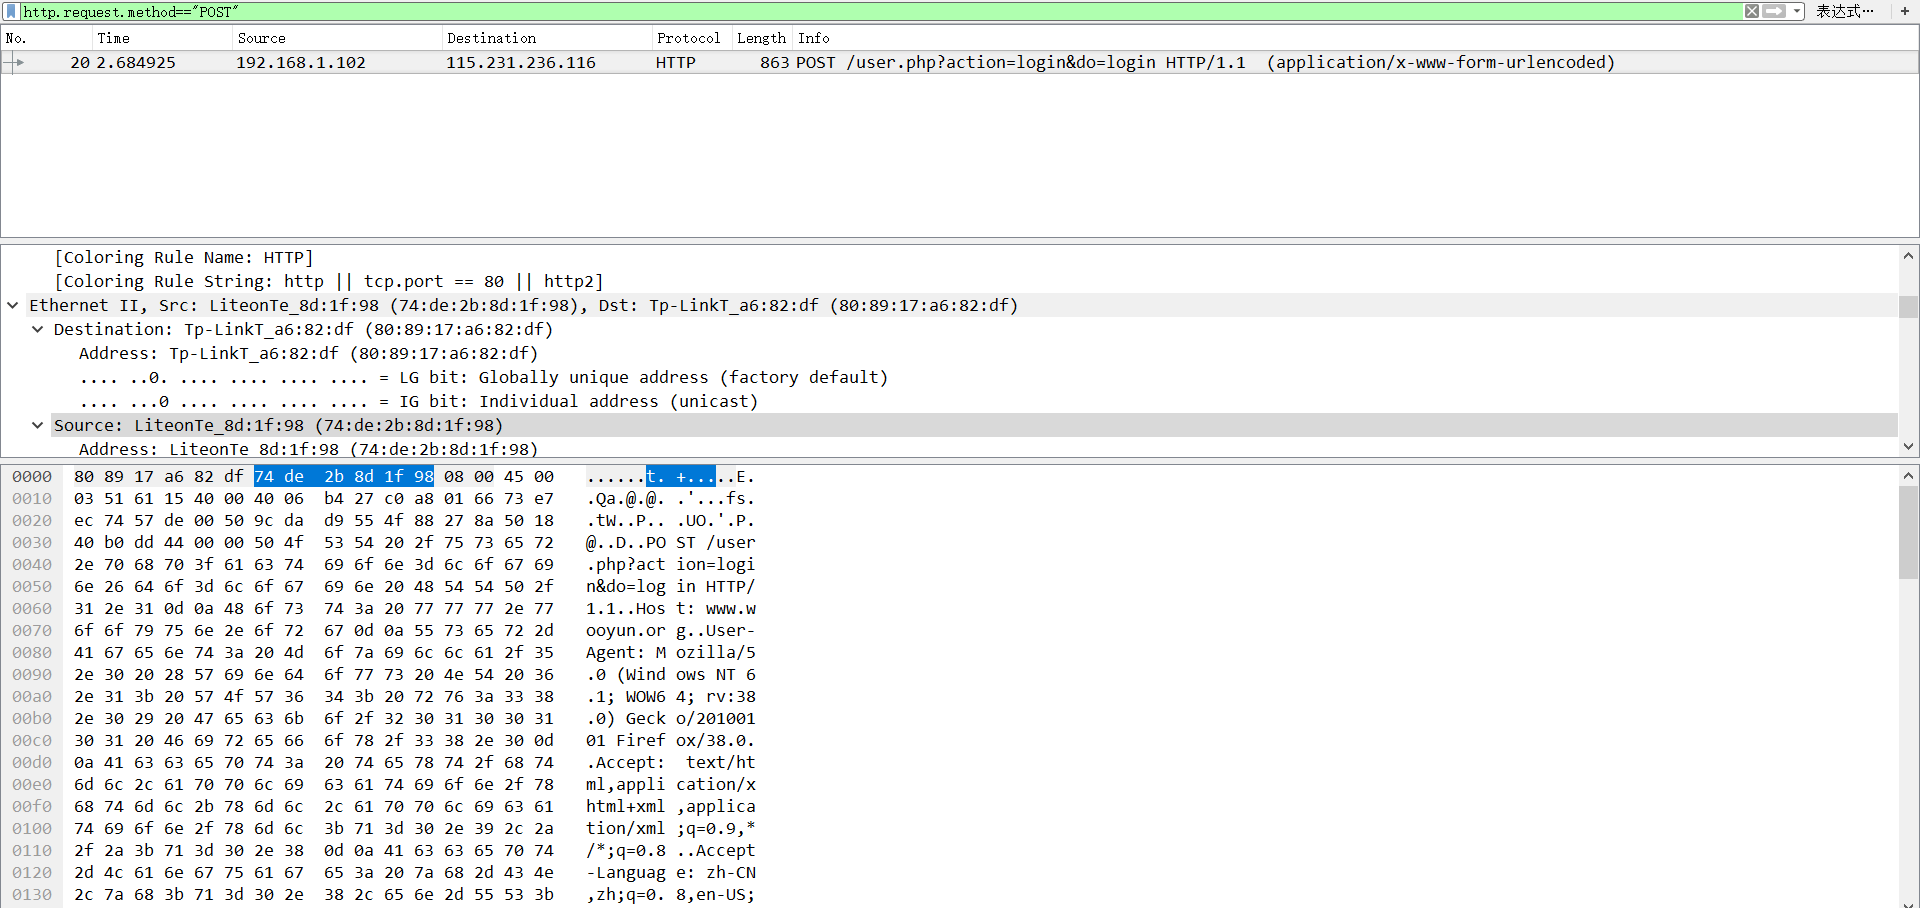Click the HTTP protocol cell of packet 20
1920x908 pixels.
tap(676, 62)
